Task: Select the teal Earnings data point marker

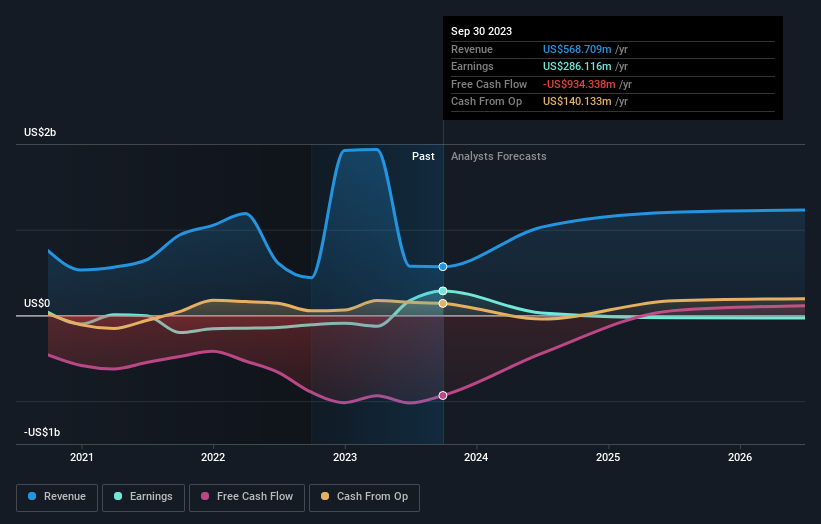Action: pos(443,291)
